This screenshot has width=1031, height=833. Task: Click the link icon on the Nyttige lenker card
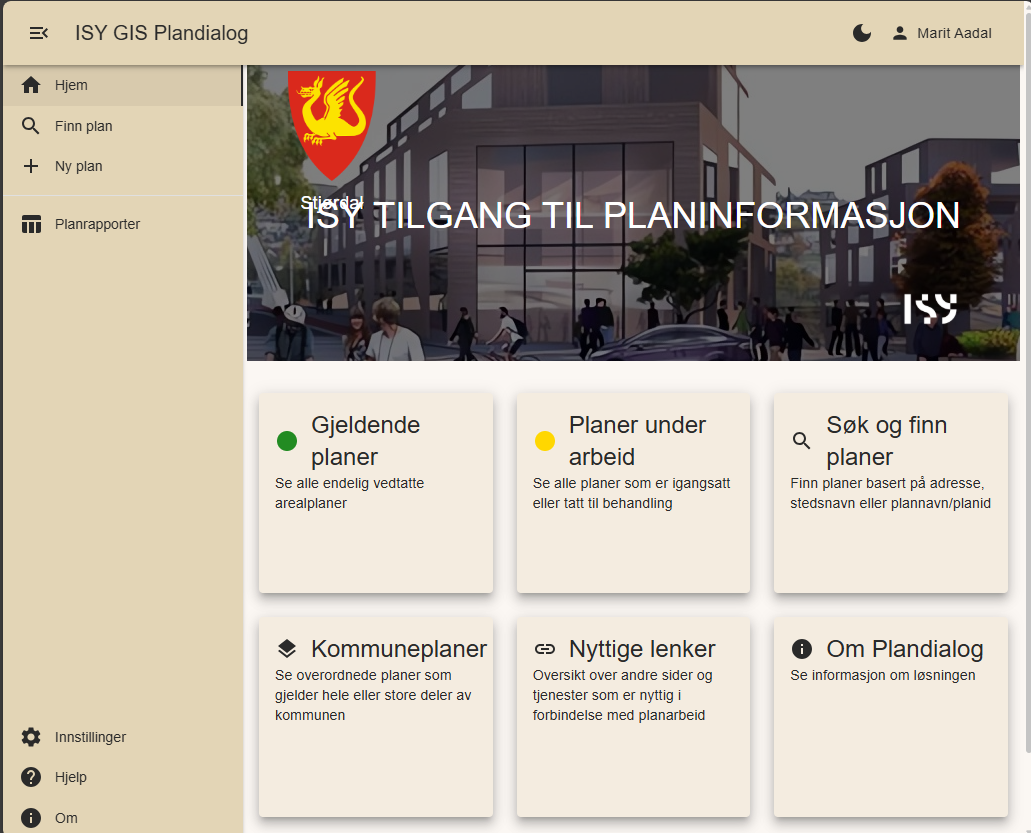click(545, 649)
